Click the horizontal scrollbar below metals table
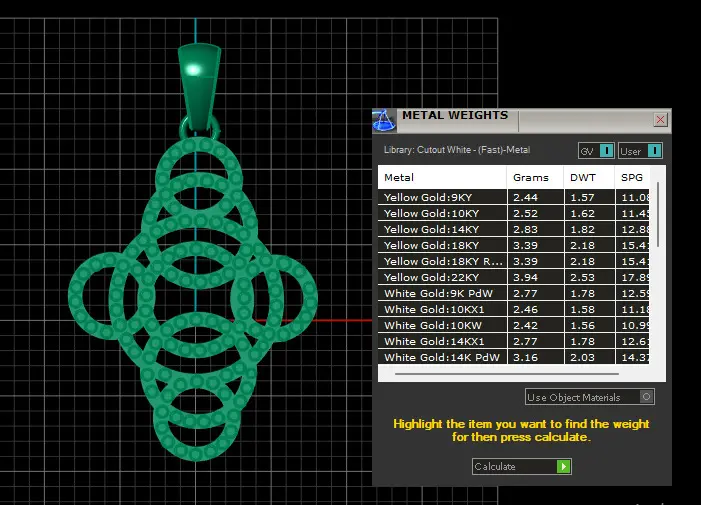The height and width of the screenshot is (505, 701). coord(507,374)
